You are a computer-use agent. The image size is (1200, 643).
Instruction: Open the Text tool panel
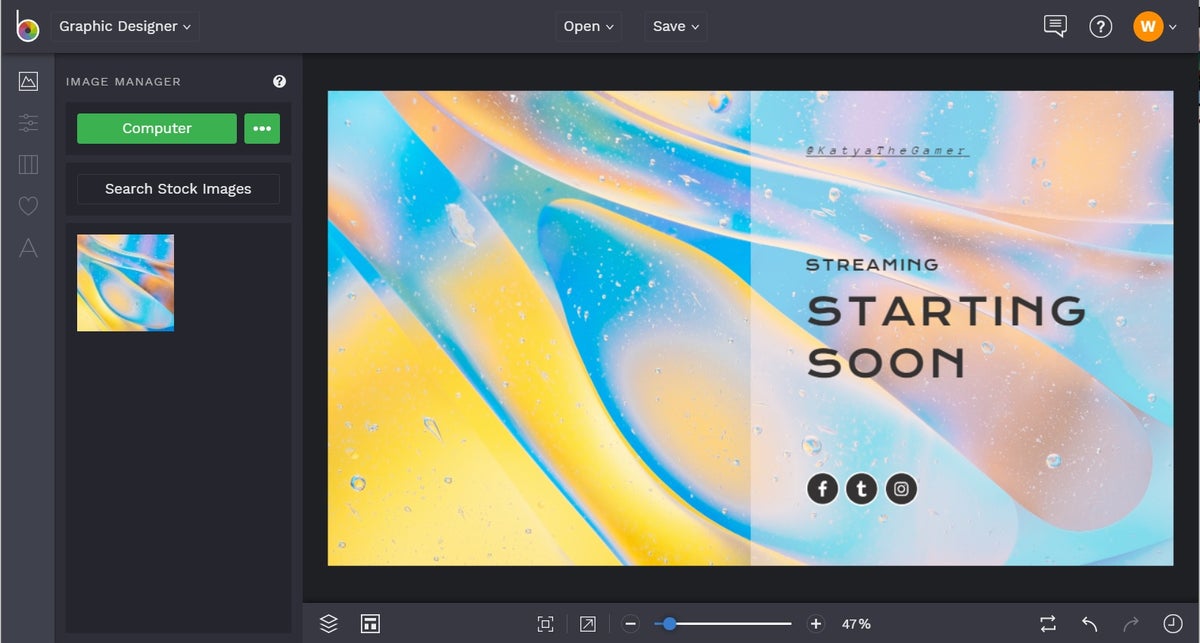(x=27, y=248)
